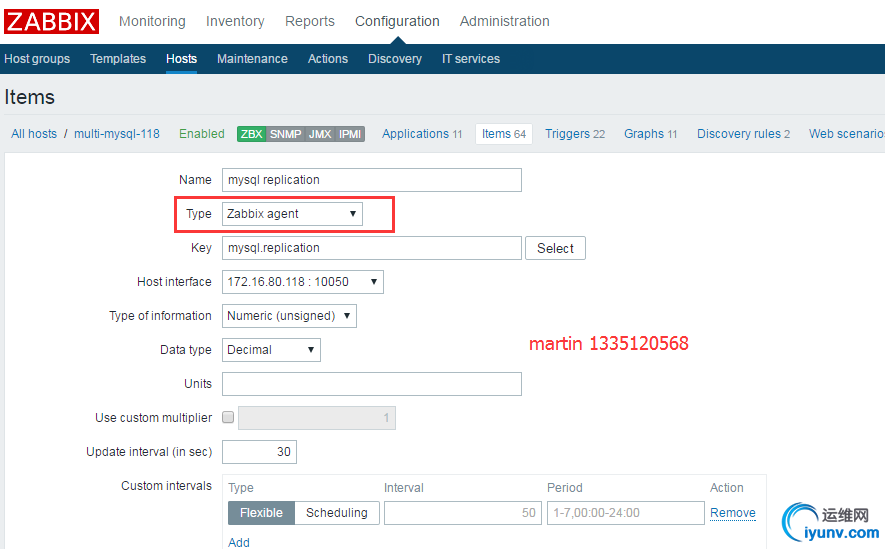Click the All hosts breadcrumb link
Viewport: 885px width, 549px height.
pyautogui.click(x=34, y=134)
